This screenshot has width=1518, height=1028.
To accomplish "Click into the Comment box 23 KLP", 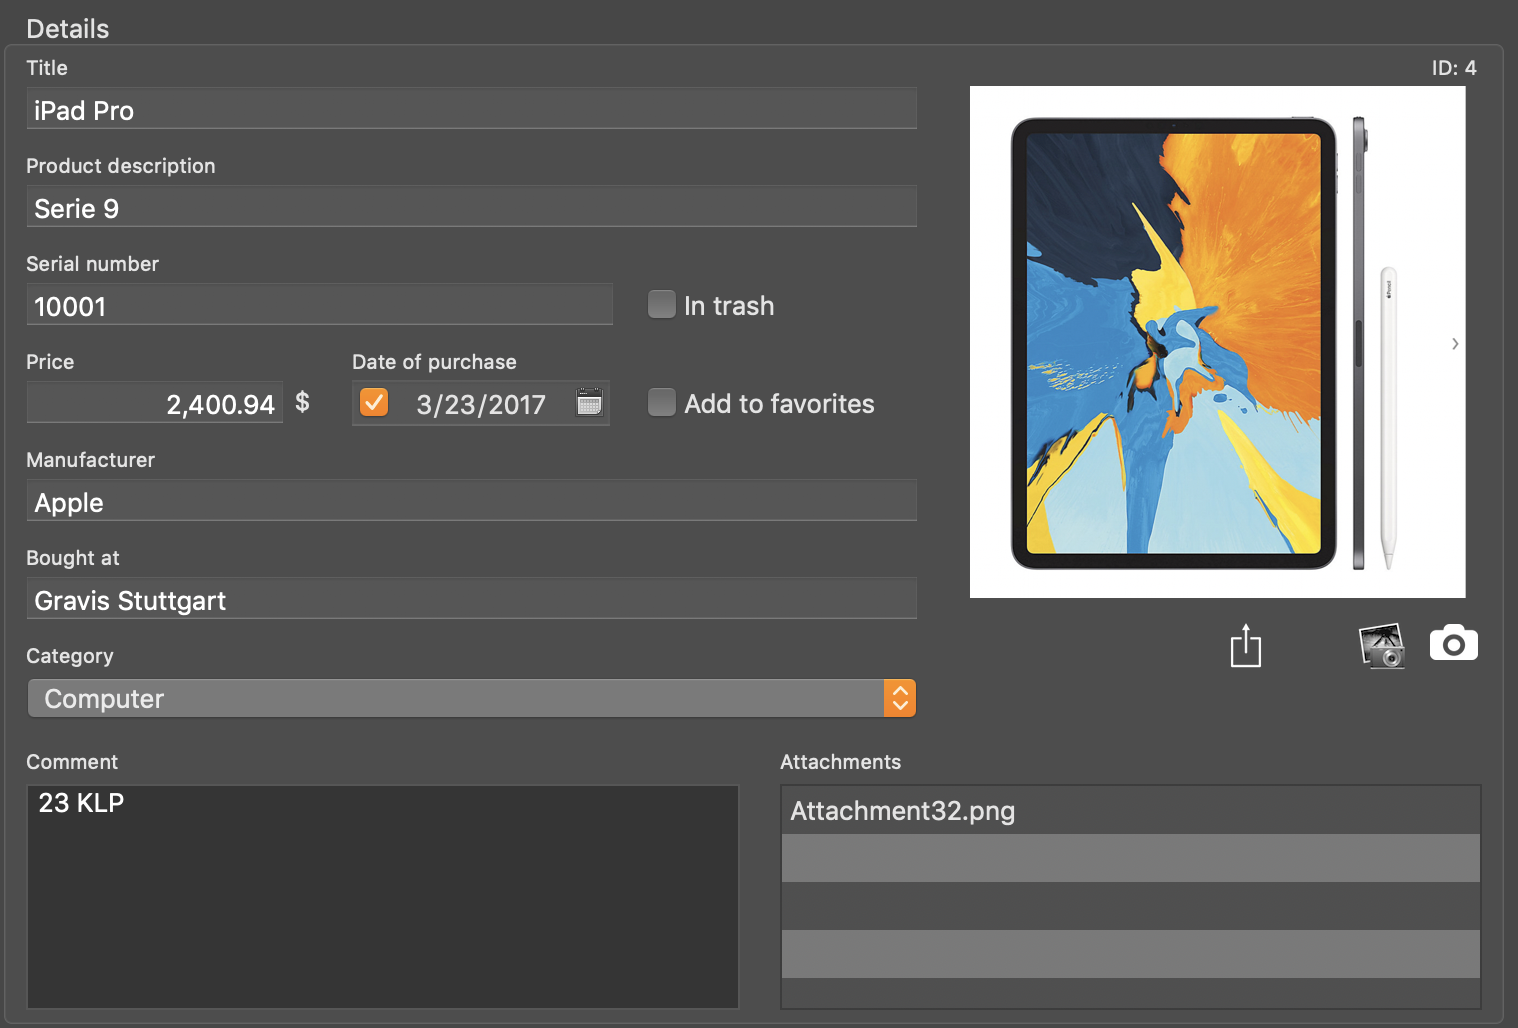I will (383, 897).
